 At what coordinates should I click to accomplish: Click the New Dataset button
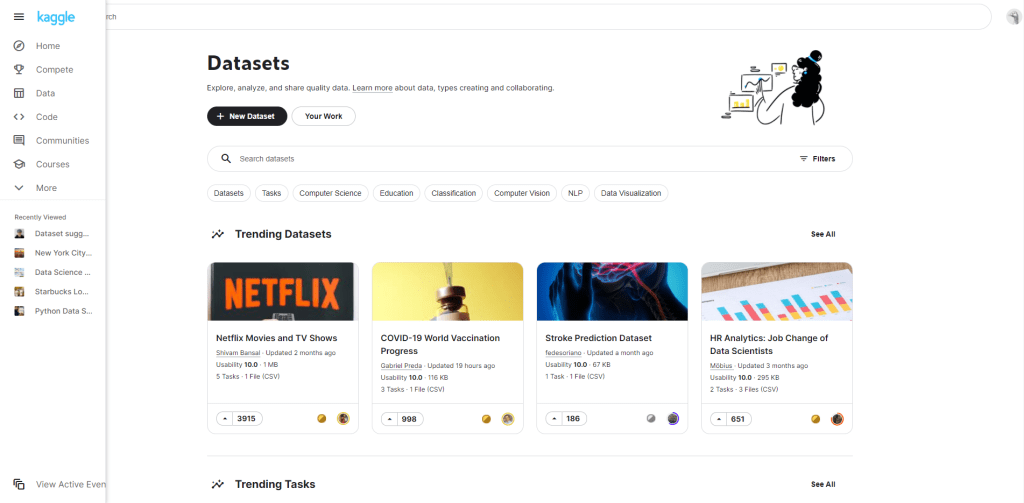[247, 116]
